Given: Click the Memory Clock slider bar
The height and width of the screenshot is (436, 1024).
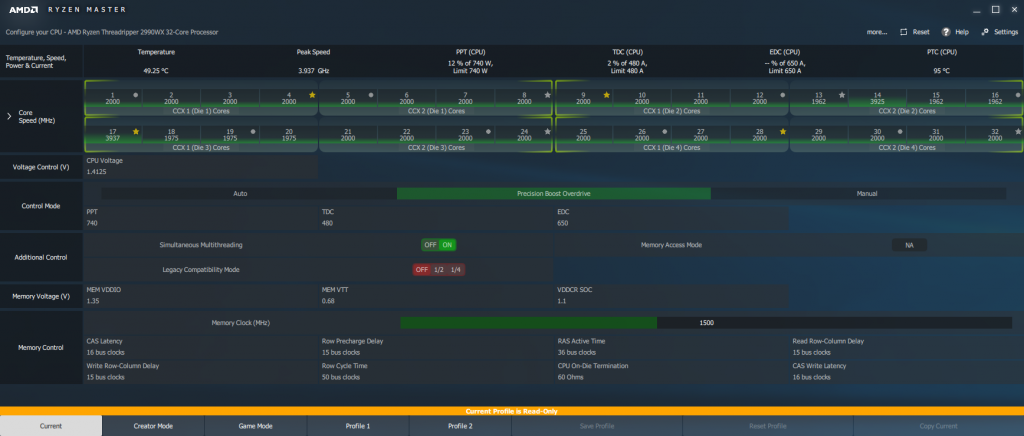Looking at the screenshot, I should (x=706, y=322).
